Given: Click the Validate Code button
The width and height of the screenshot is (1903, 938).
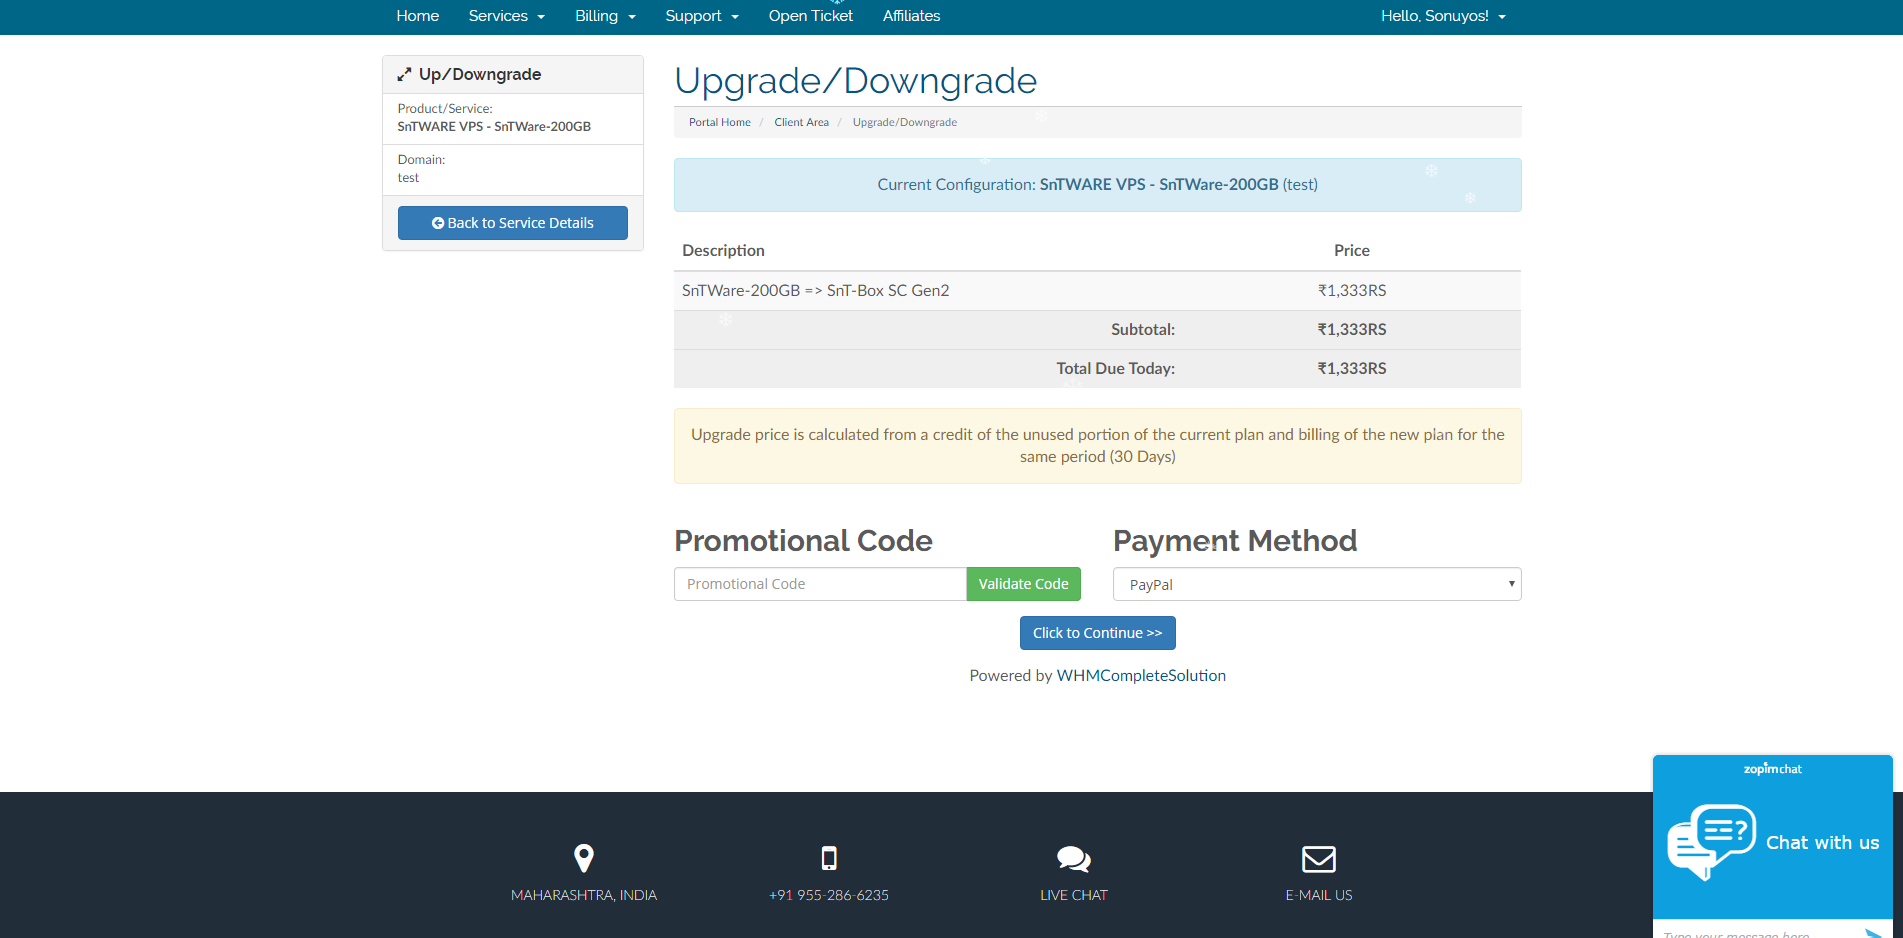Looking at the screenshot, I should click(1023, 584).
